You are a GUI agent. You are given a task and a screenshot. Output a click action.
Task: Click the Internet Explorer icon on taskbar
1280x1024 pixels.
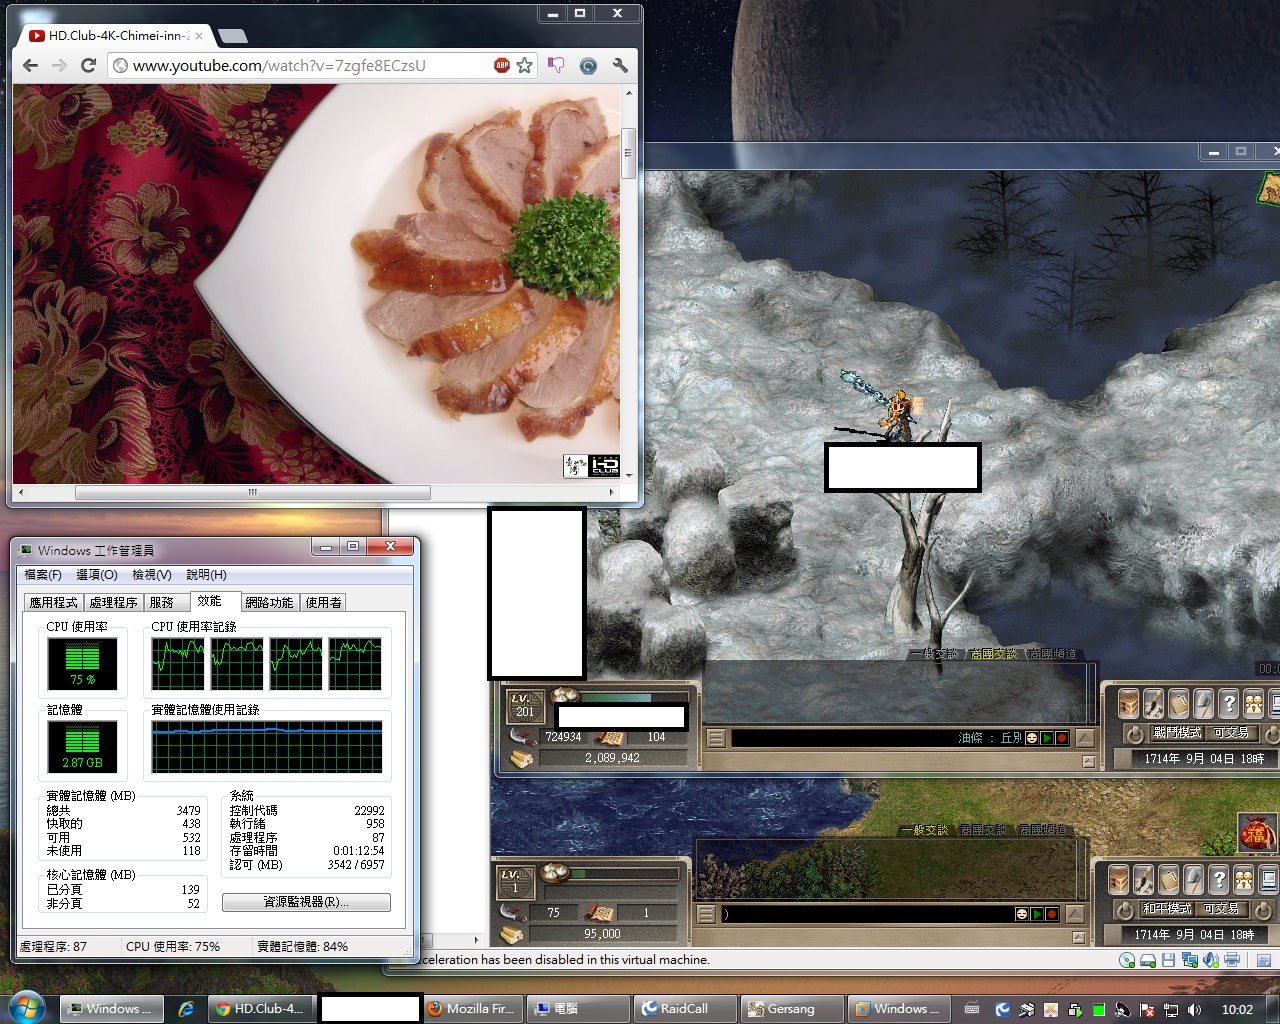pyautogui.click(x=185, y=1009)
